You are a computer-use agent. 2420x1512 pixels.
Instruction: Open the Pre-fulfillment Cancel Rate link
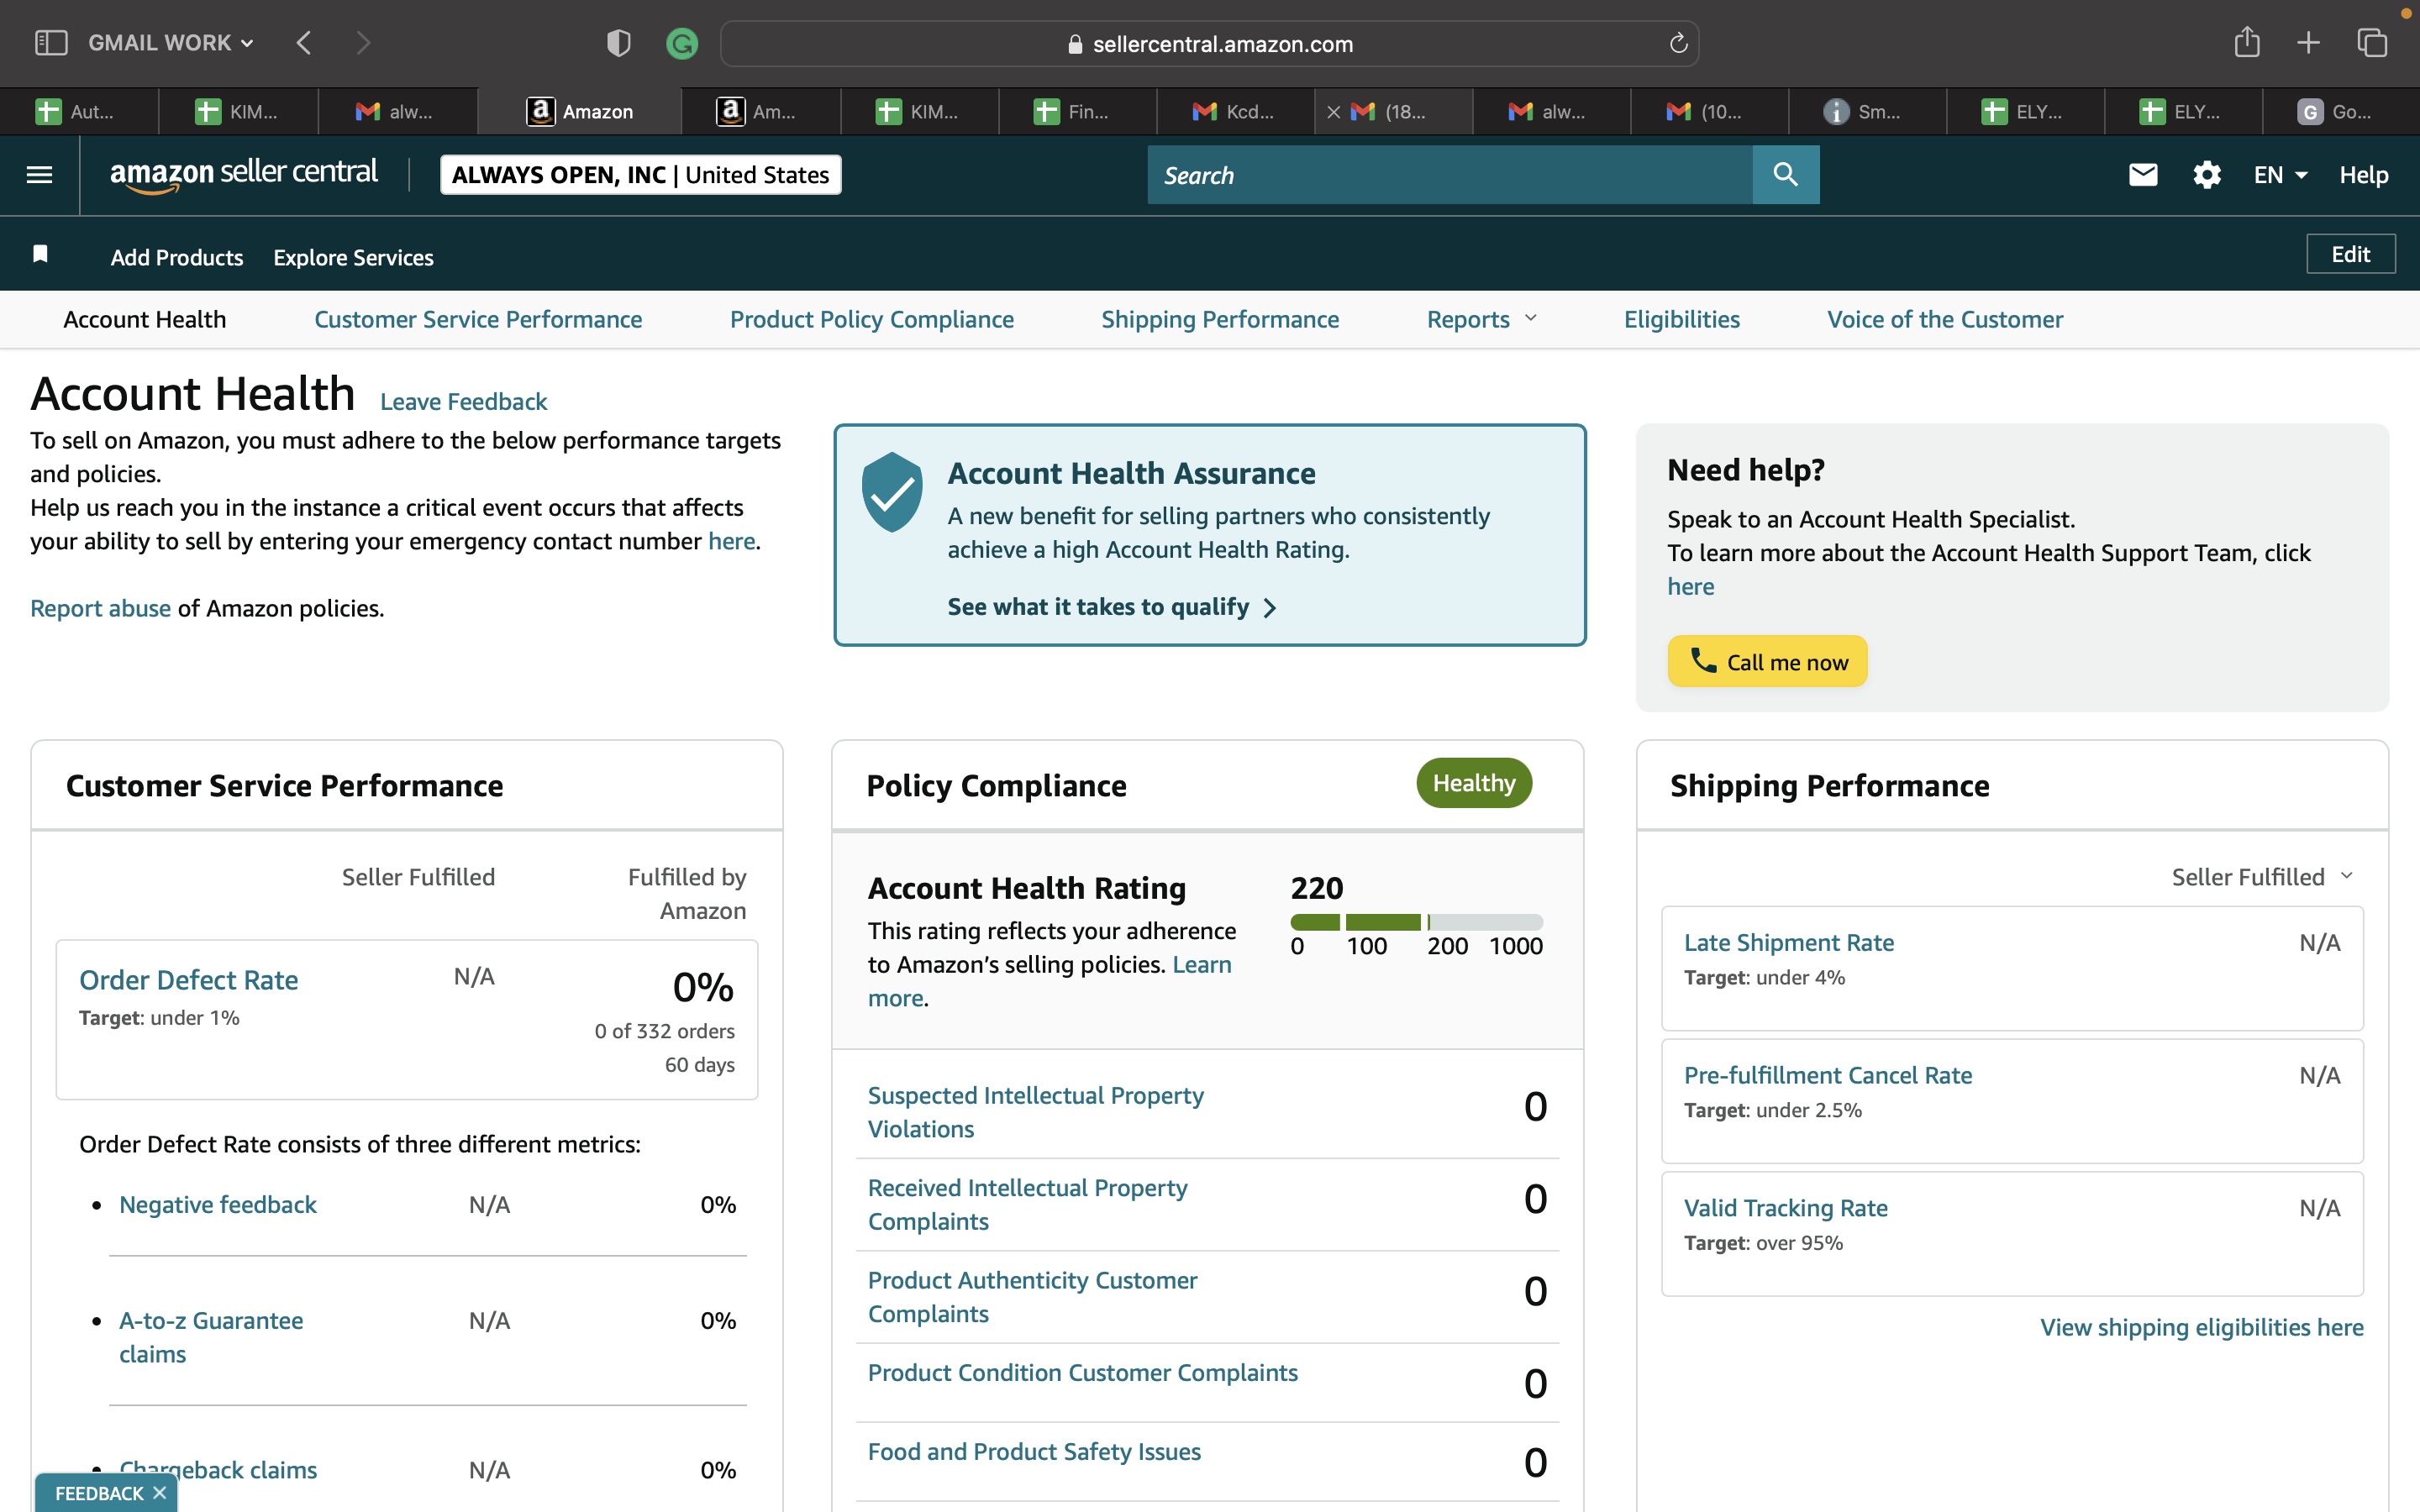click(x=1828, y=1076)
